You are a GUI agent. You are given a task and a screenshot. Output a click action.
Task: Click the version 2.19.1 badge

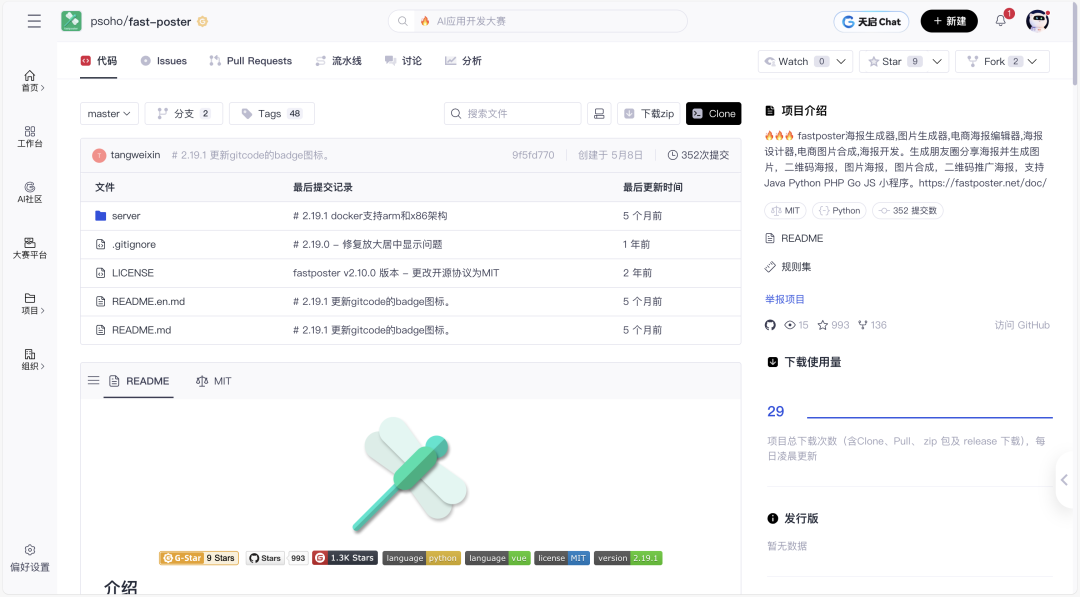point(628,558)
